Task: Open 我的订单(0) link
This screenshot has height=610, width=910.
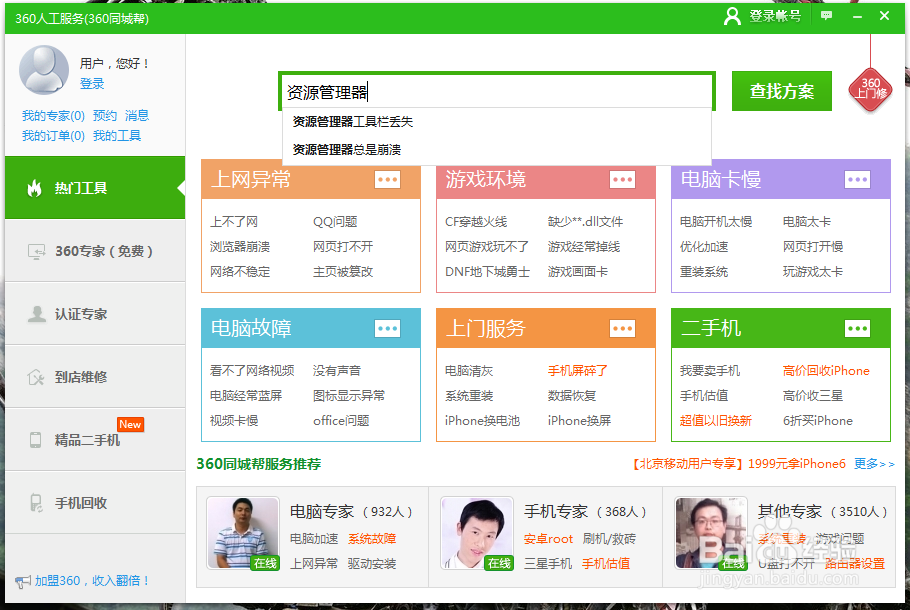Action: pyautogui.click(x=53, y=136)
